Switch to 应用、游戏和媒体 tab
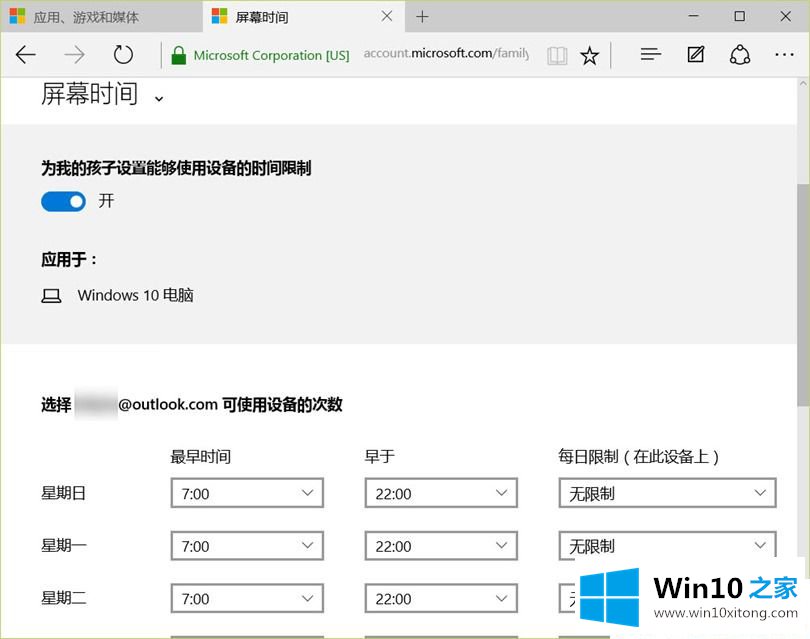Image resolution: width=810 pixels, height=639 pixels. point(101,17)
